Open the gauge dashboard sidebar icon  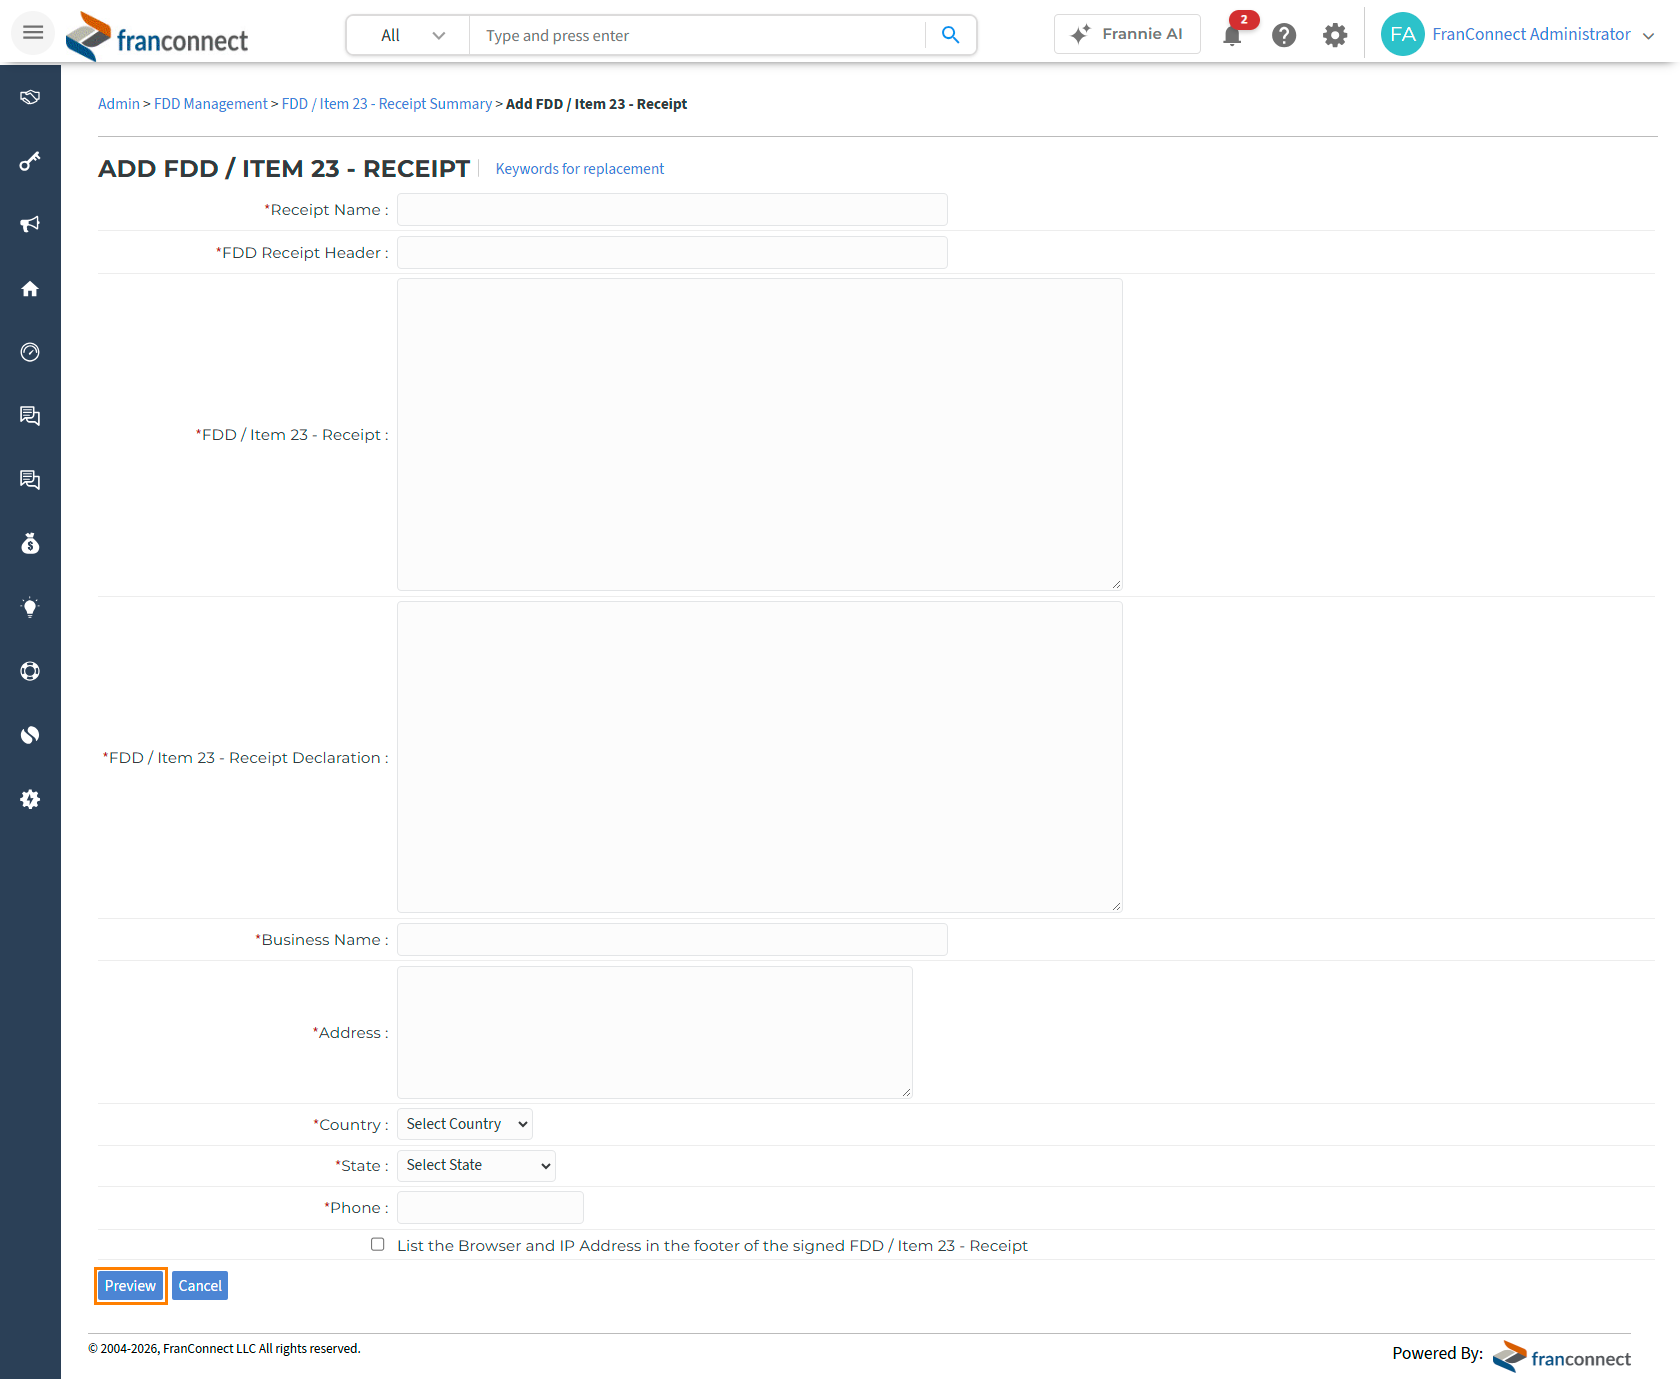coord(30,352)
